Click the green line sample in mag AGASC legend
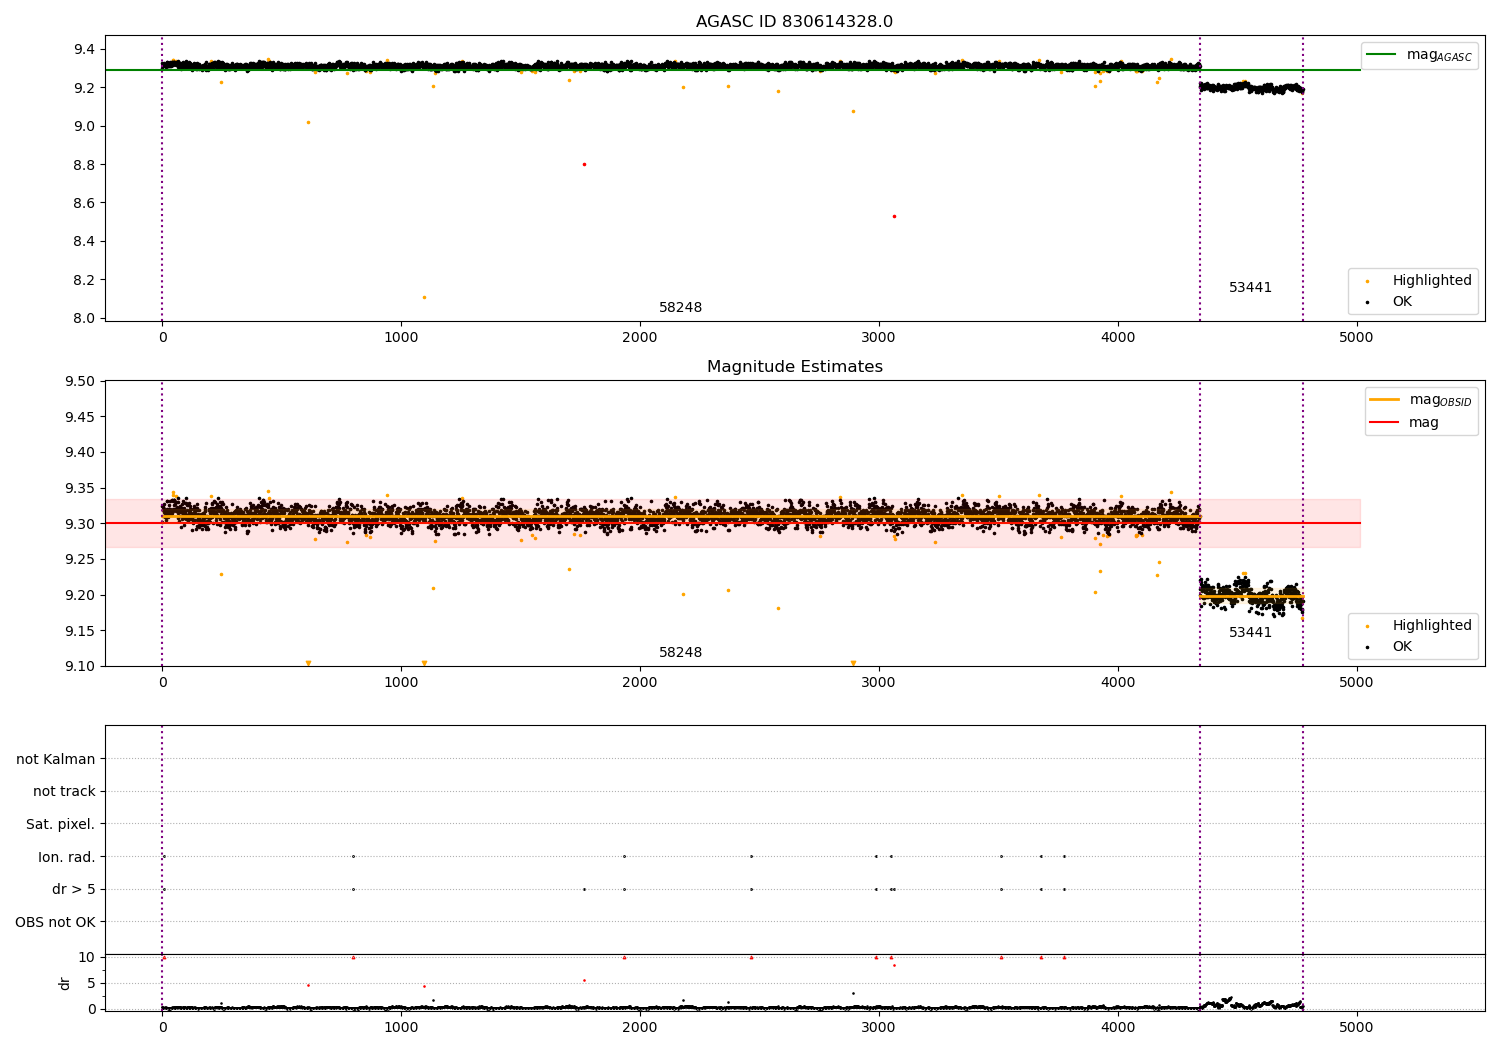 1381,55
